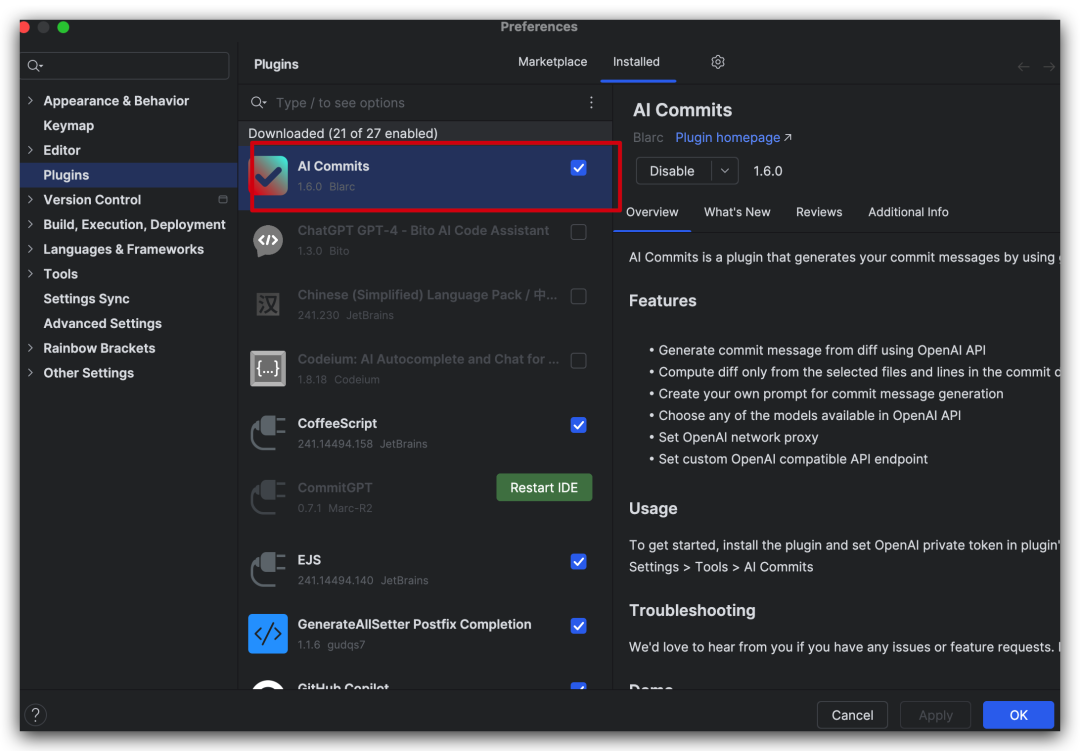Screen dimensions: 1080x751
Task: Enable the Chinese Language Pack checkbox
Action: click(579, 296)
